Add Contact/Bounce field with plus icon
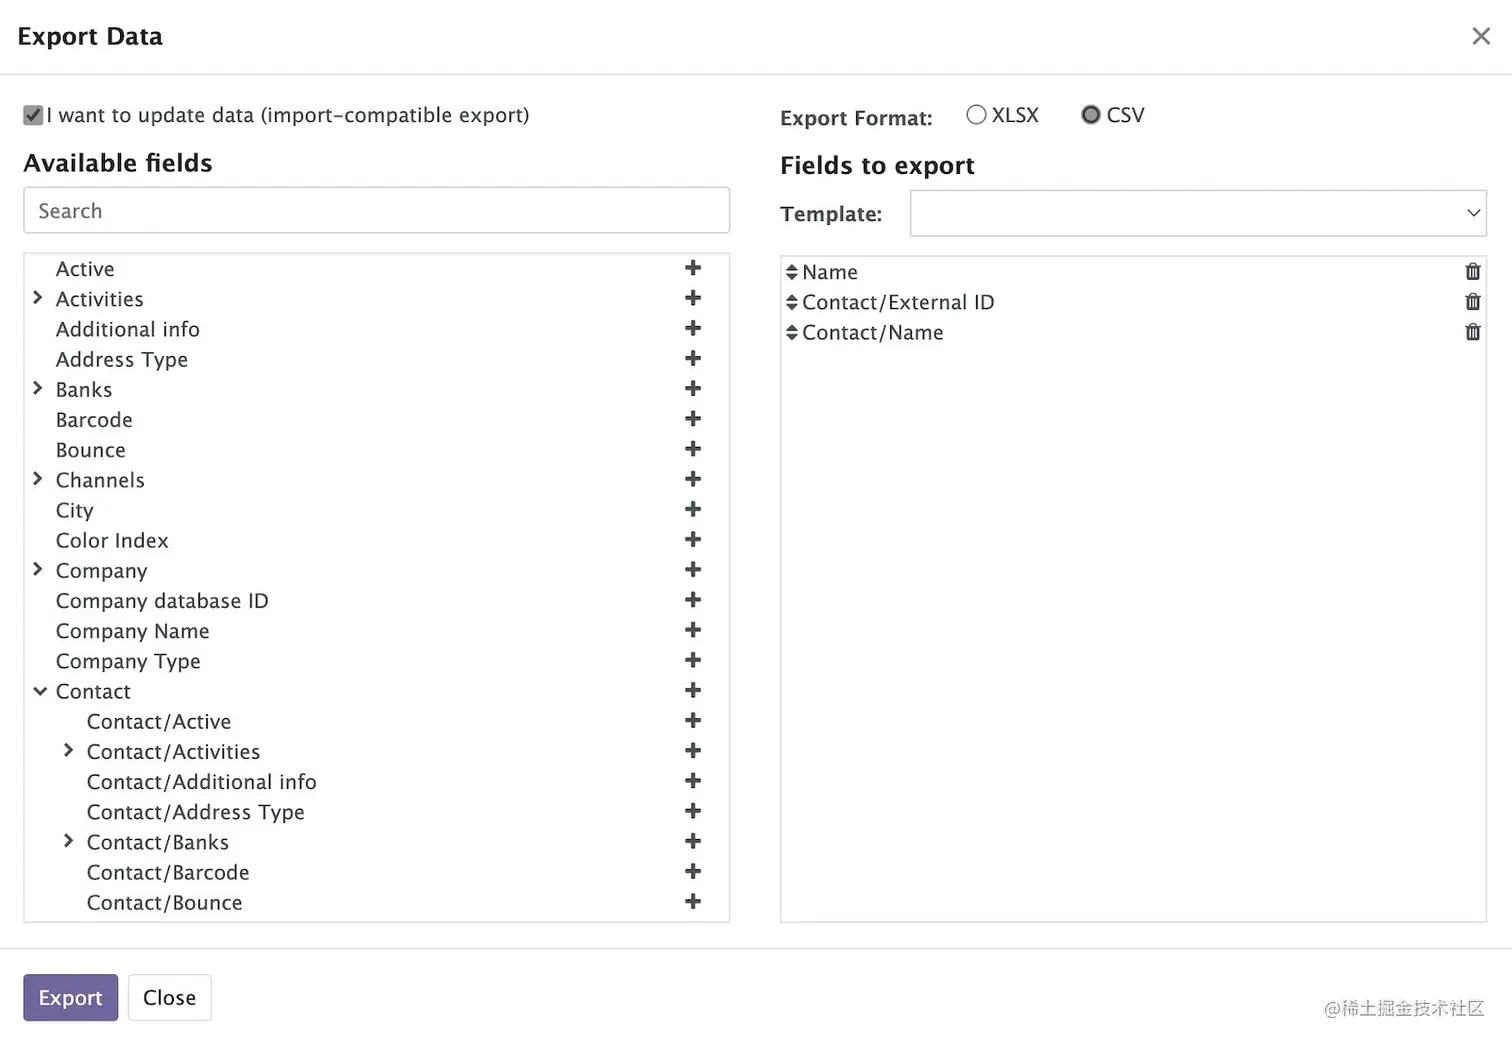The image size is (1512, 1046). click(x=693, y=901)
